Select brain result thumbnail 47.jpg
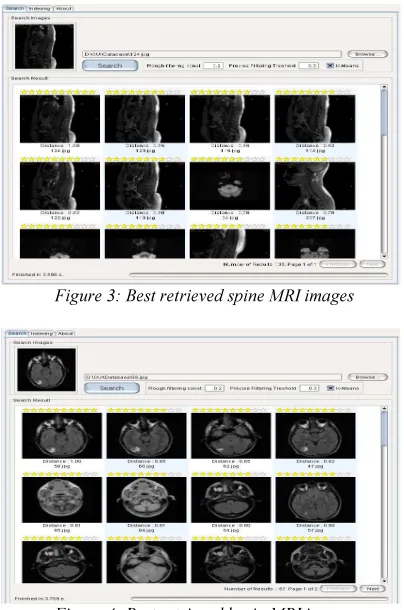This screenshot has width=404, height=610. pyautogui.click(x=316, y=436)
